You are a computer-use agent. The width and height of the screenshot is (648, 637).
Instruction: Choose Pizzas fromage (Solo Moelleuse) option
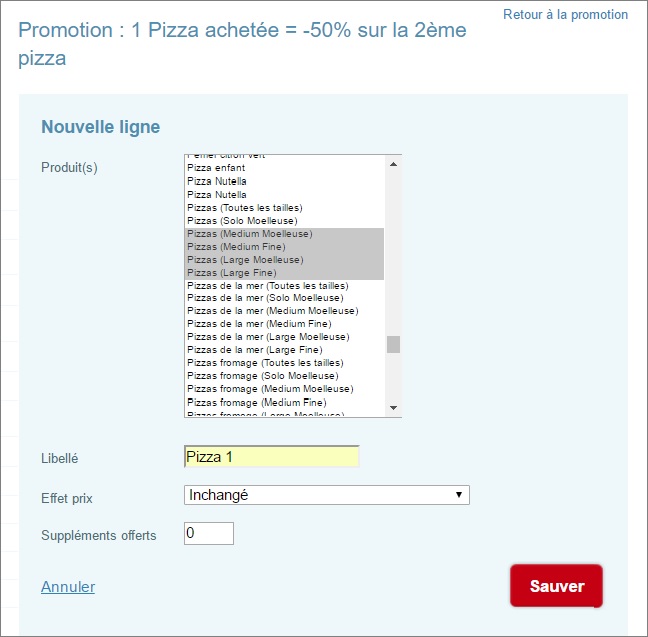[263, 376]
